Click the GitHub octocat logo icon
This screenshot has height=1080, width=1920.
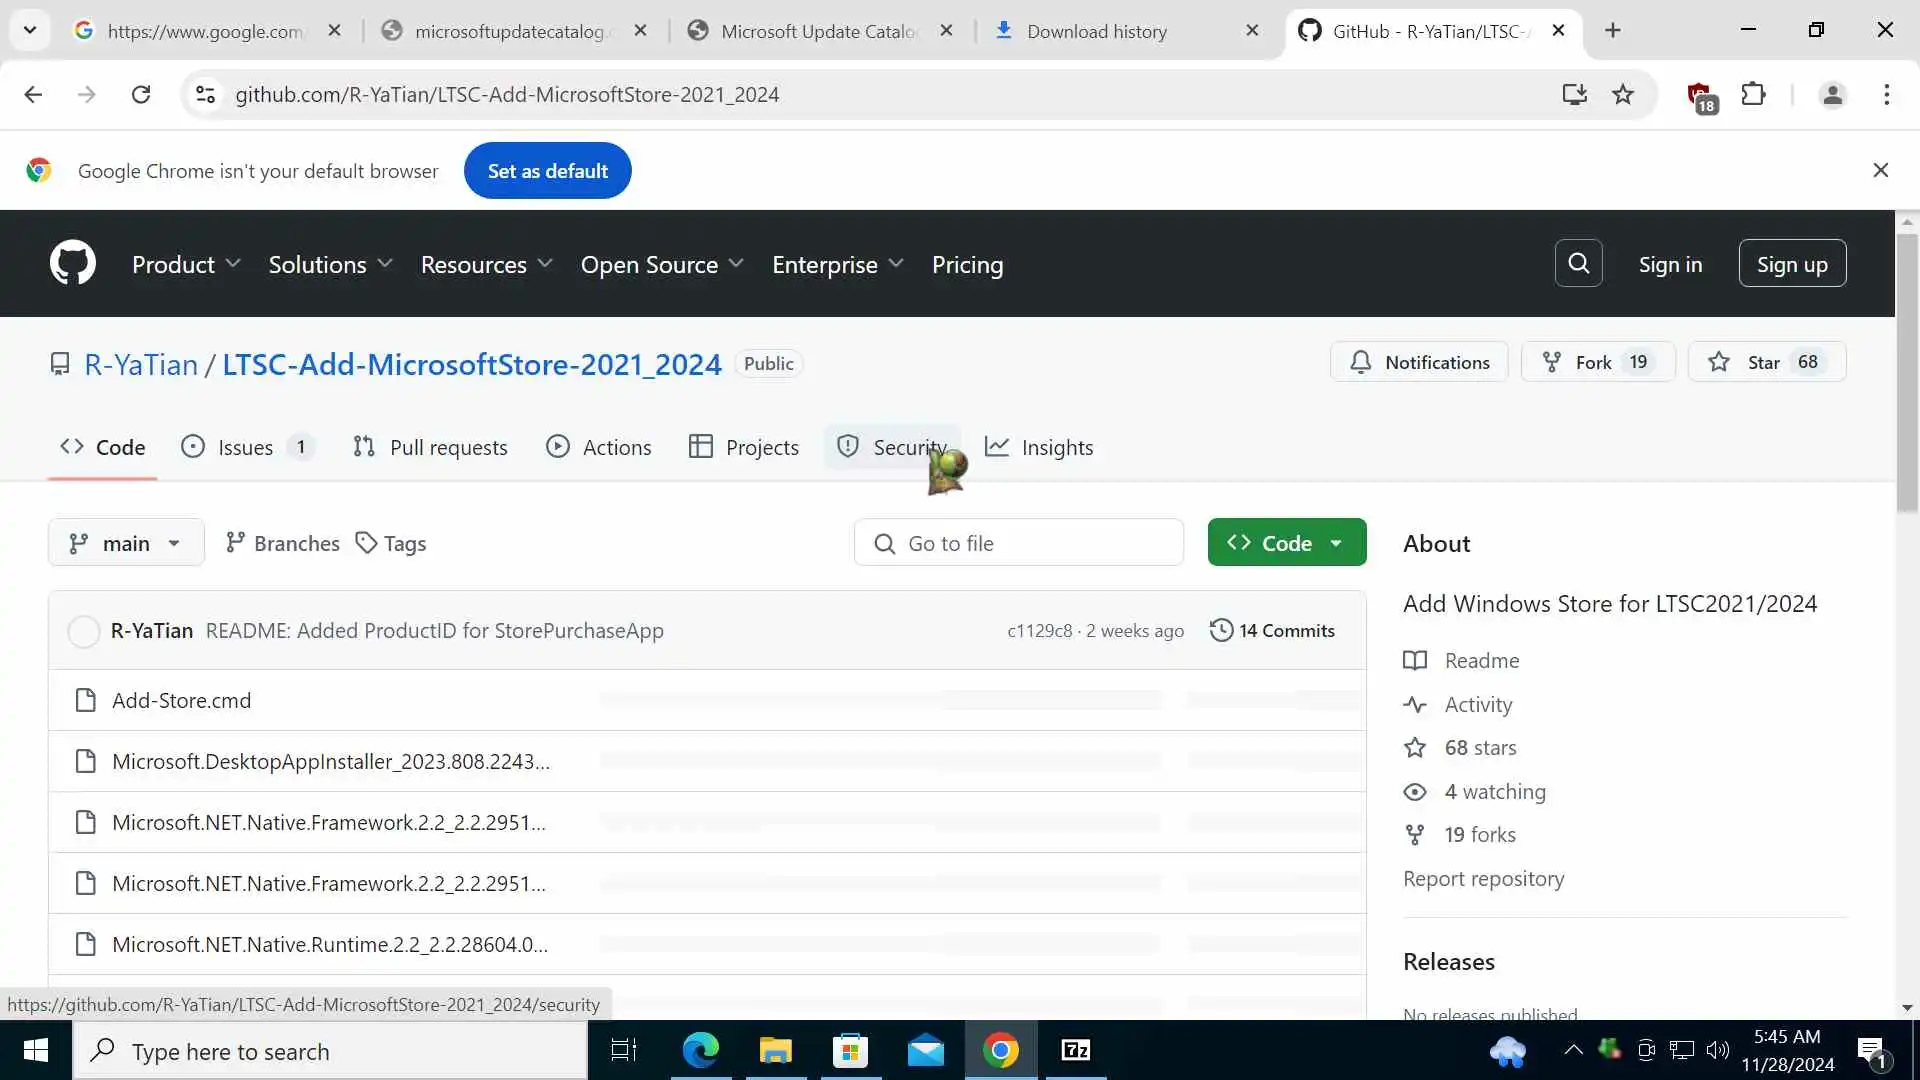click(x=73, y=263)
